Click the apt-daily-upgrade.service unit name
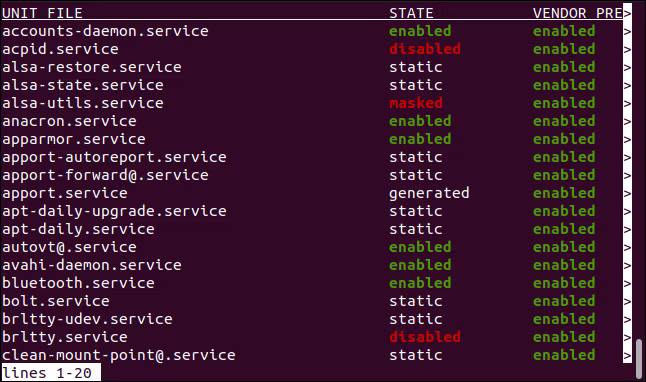The image size is (646, 382). [114, 211]
